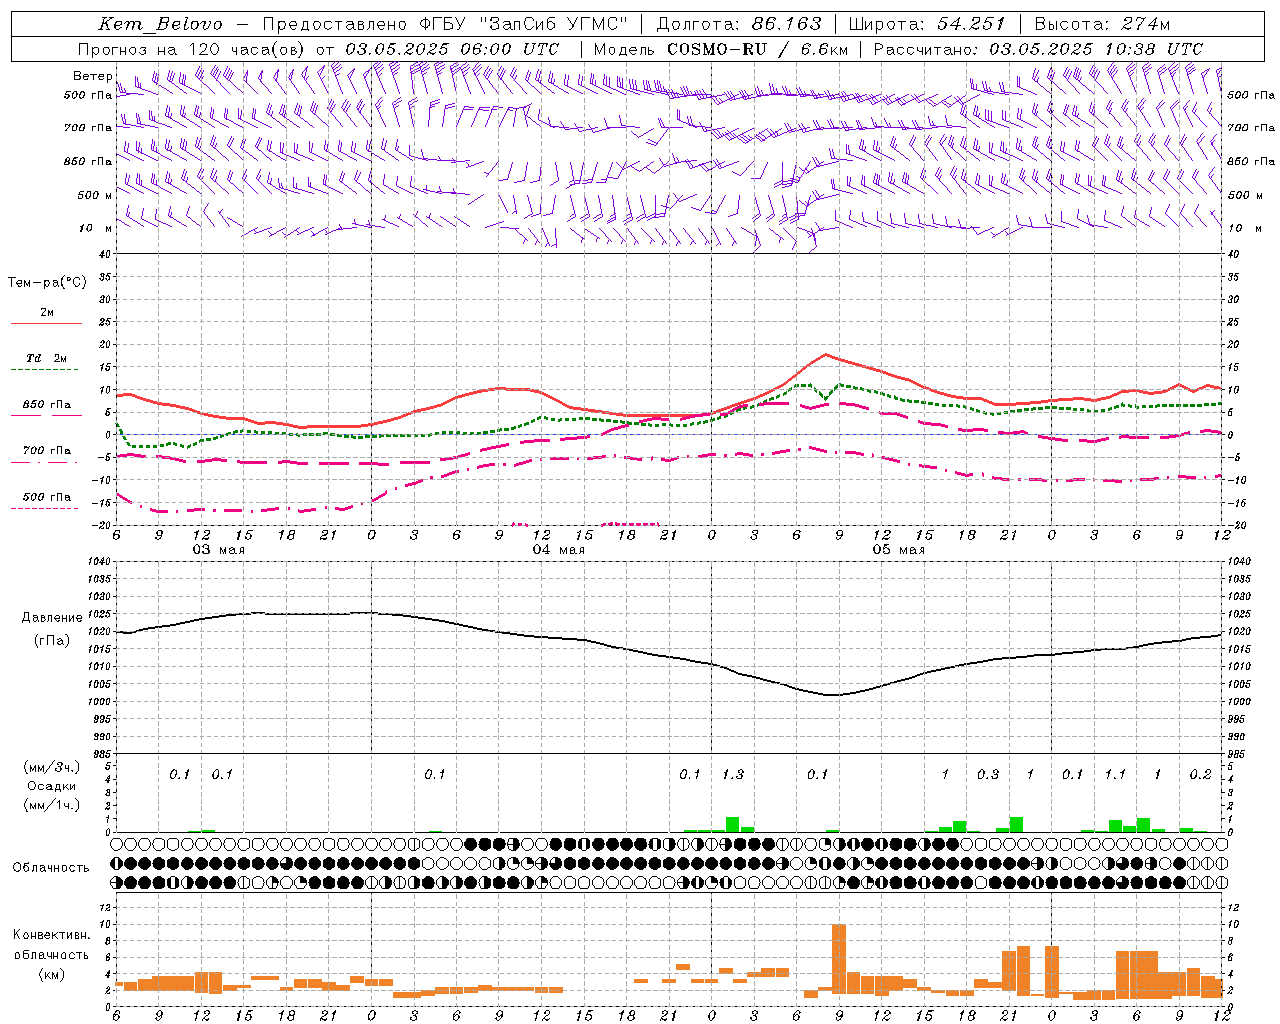
Task: Click the 0.2 precipitation amount value
Action: point(1200,775)
